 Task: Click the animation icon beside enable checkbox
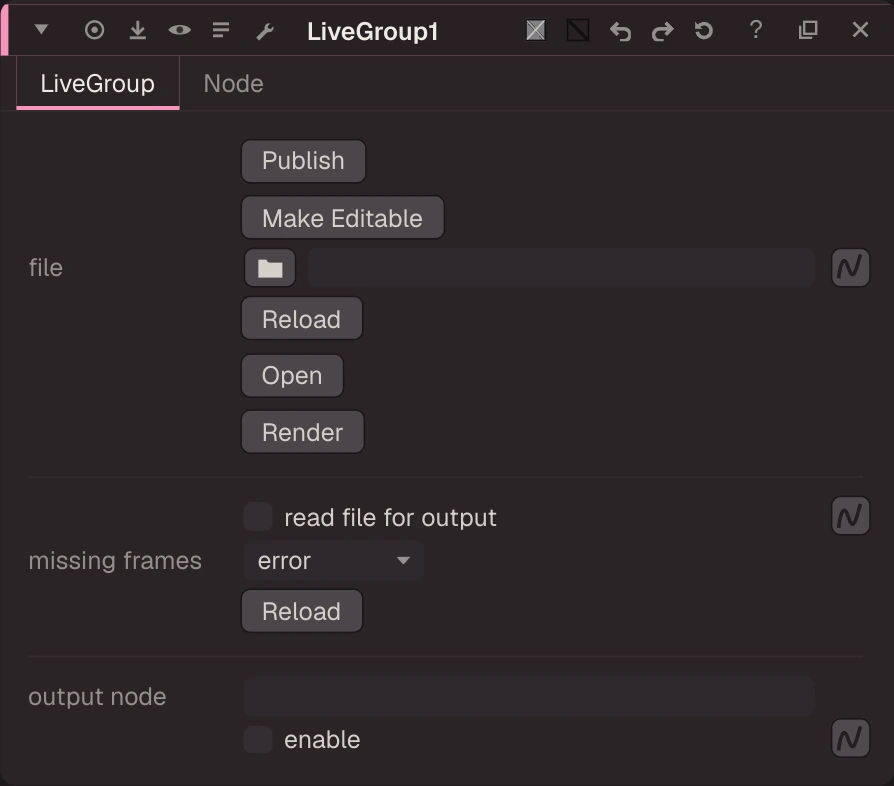850,738
